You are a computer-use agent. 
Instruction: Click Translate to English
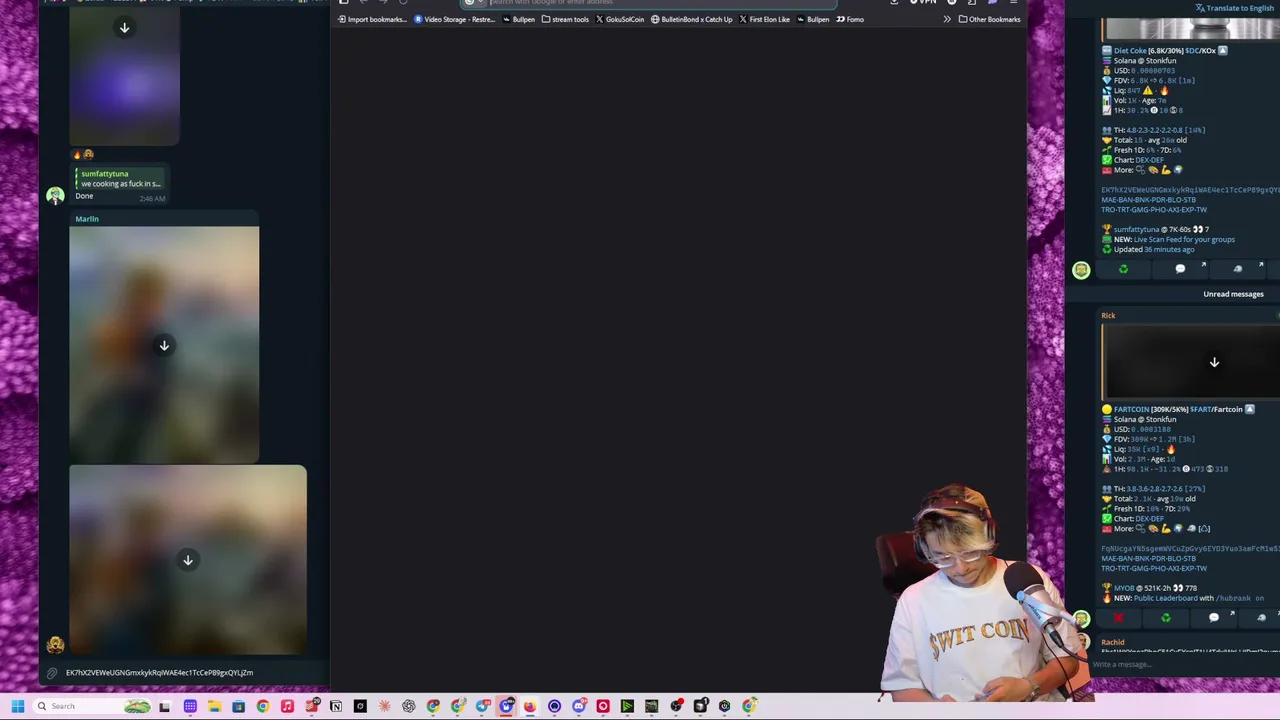coord(1234,8)
